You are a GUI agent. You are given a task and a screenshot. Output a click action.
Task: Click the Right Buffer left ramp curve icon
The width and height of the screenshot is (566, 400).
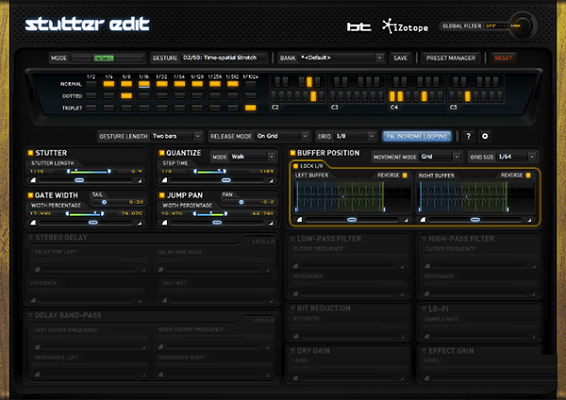[423, 219]
